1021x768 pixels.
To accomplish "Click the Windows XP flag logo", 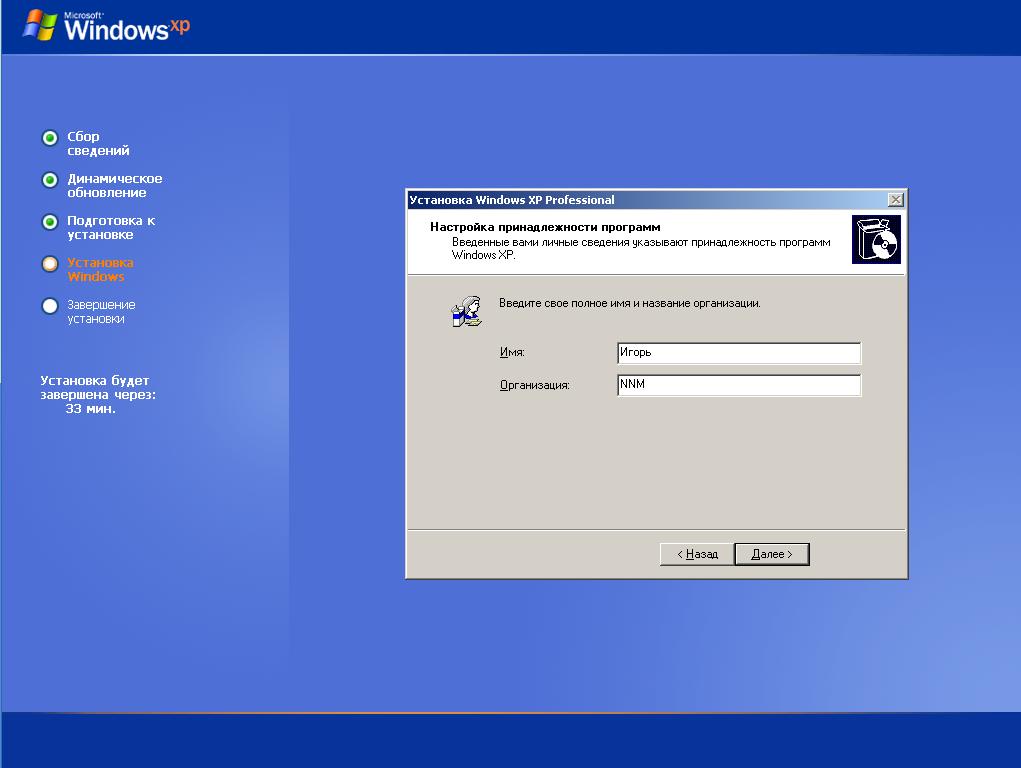I will click(x=39, y=26).
